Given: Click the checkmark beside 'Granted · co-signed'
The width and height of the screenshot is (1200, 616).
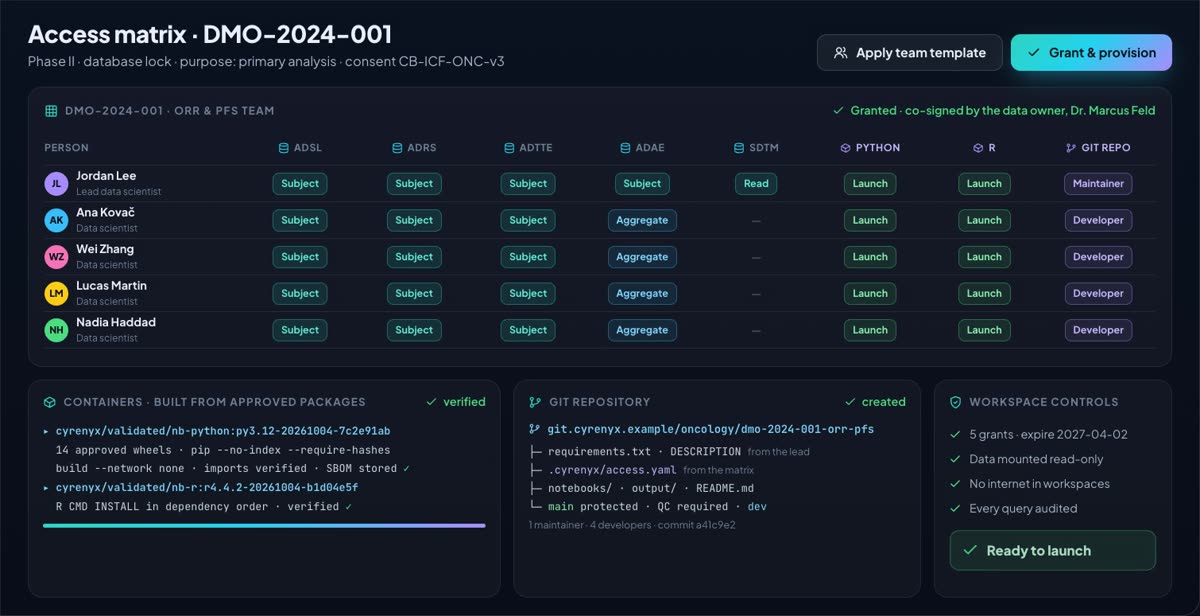Looking at the screenshot, I should [838, 111].
